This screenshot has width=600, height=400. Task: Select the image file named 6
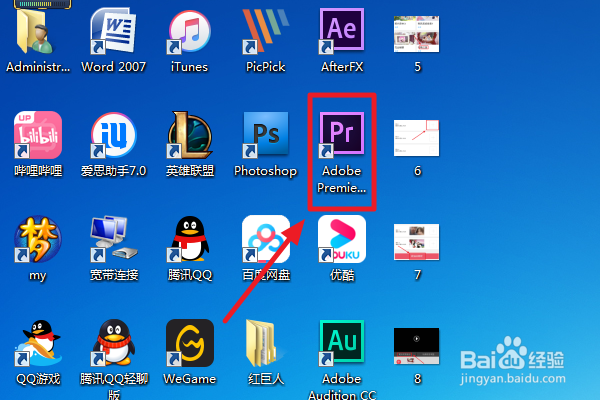pyautogui.click(x=417, y=138)
